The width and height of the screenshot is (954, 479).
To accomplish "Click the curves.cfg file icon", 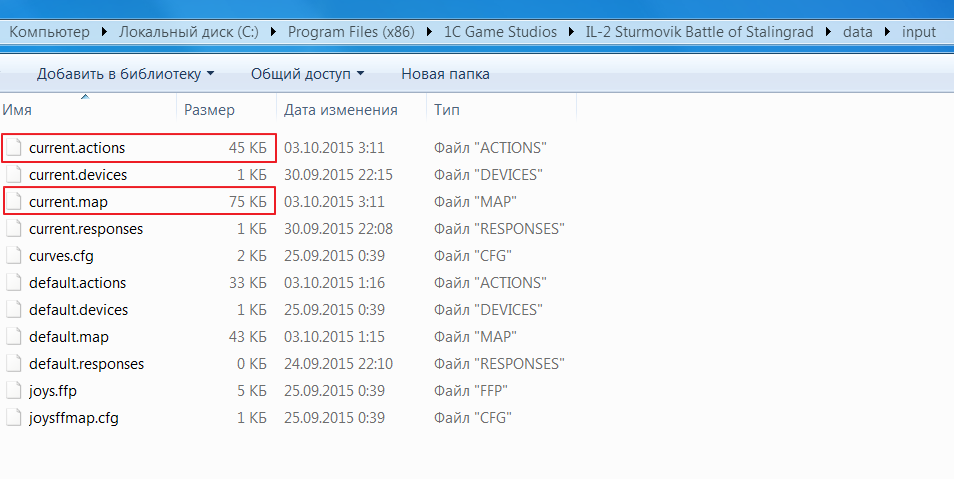I will 13,256.
